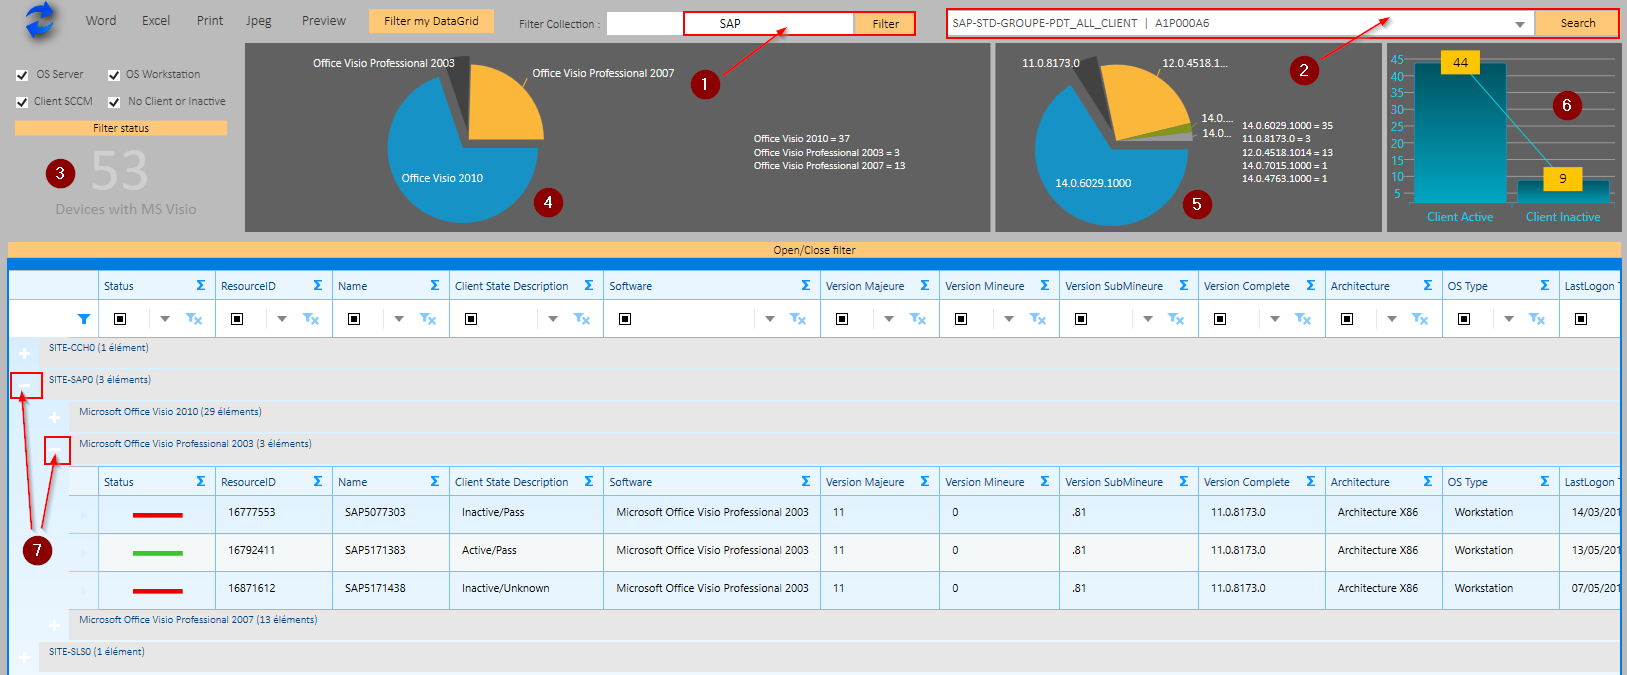Open the collection combo box dropdown arrow

point(1520,24)
